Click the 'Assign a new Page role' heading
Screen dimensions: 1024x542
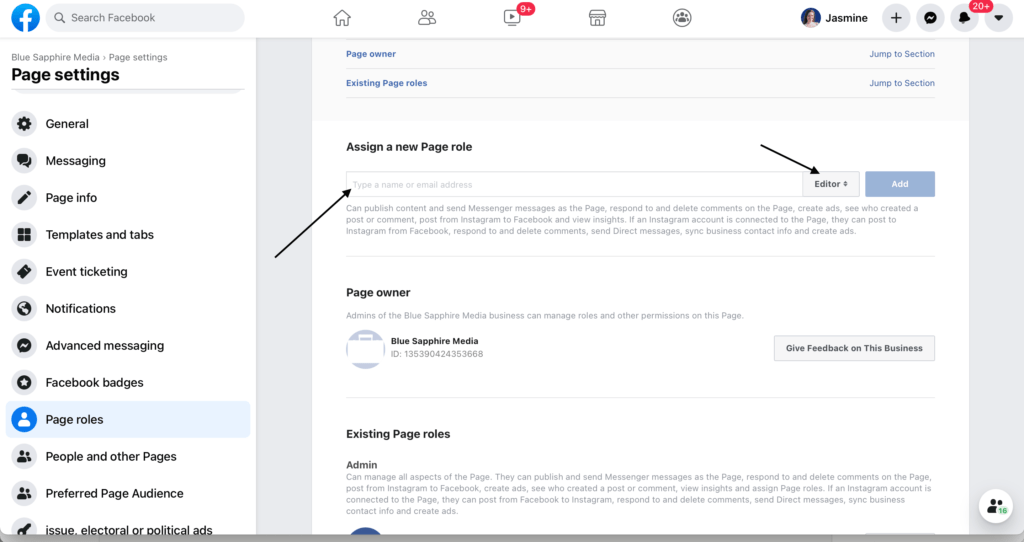click(409, 147)
